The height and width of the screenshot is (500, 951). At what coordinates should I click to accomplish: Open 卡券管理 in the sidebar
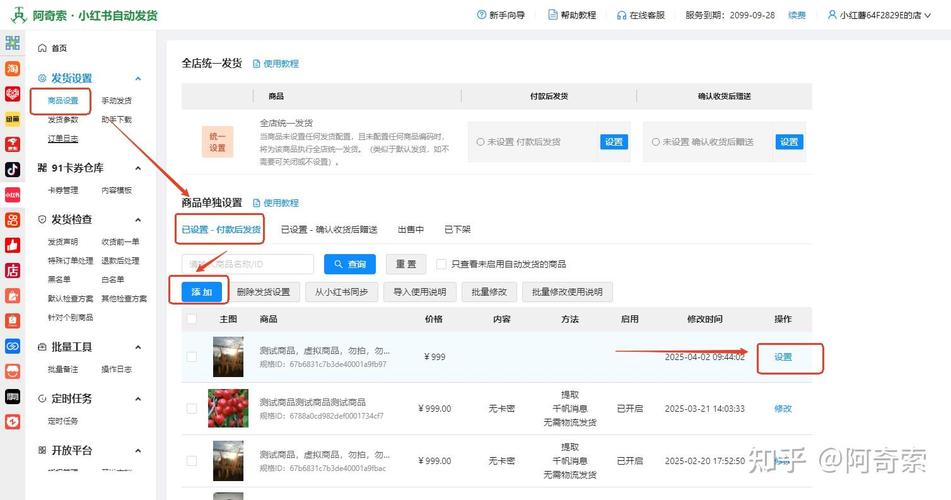63,191
